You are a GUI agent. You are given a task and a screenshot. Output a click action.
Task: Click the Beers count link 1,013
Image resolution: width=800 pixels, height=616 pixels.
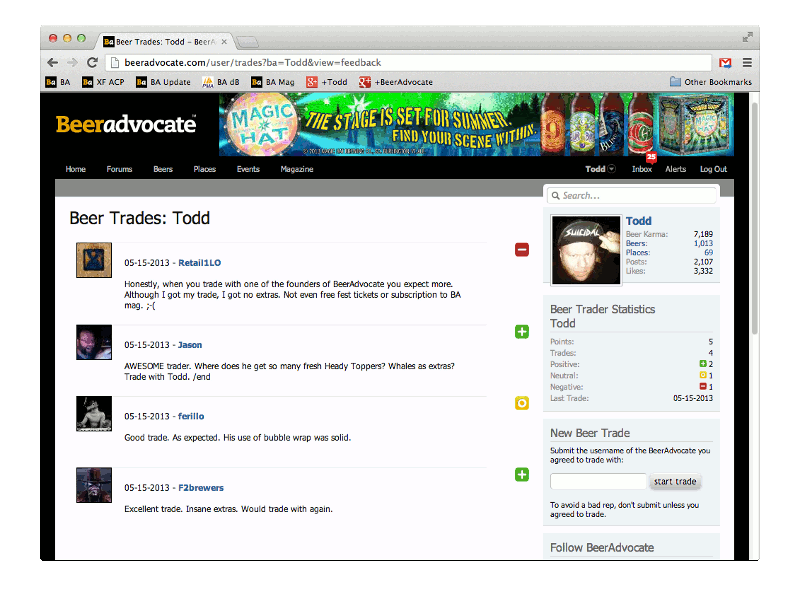[703, 243]
